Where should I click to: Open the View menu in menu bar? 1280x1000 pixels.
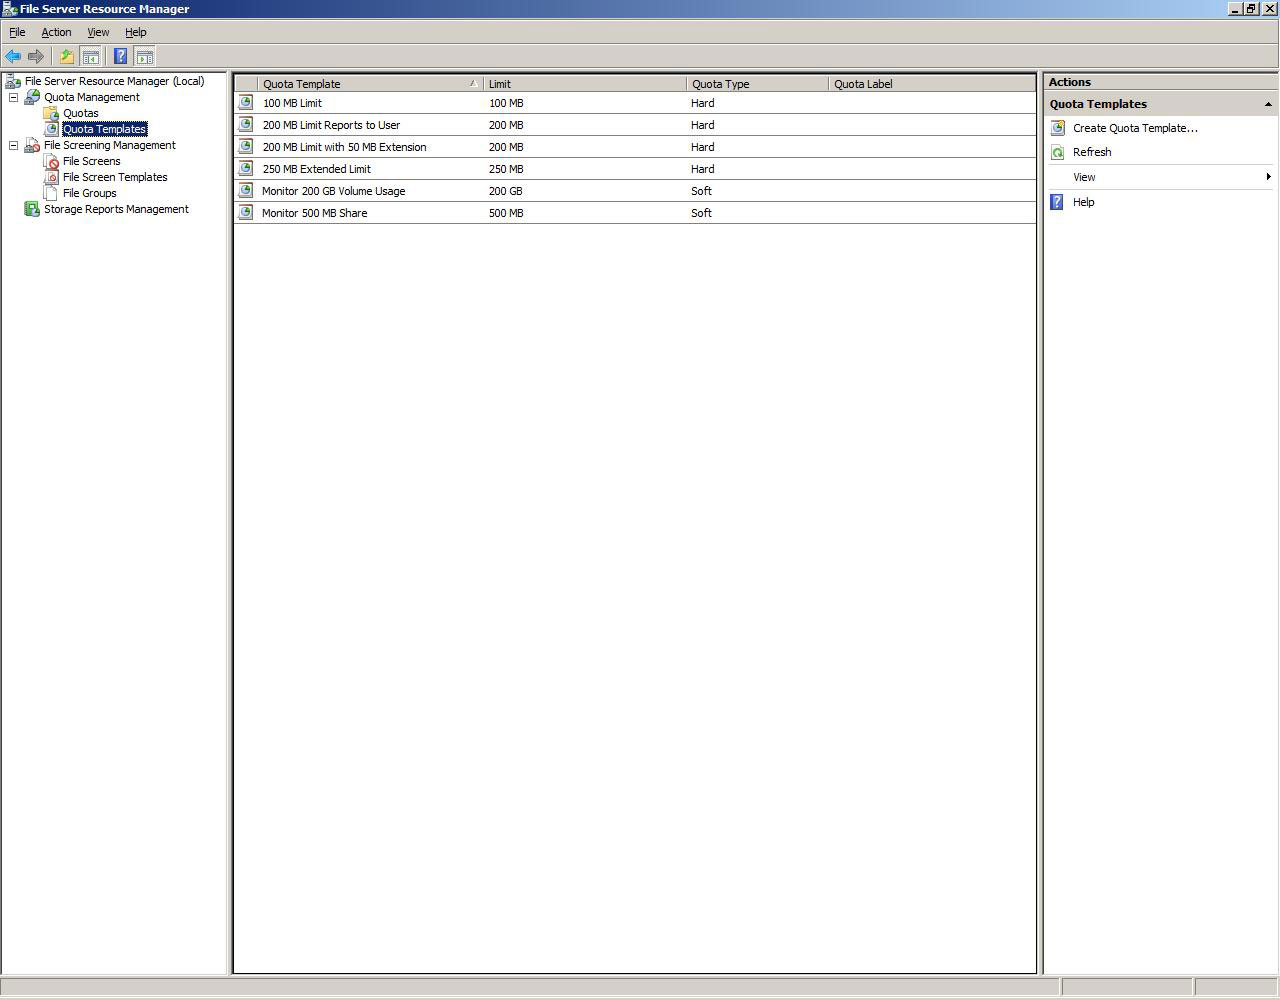pos(98,32)
